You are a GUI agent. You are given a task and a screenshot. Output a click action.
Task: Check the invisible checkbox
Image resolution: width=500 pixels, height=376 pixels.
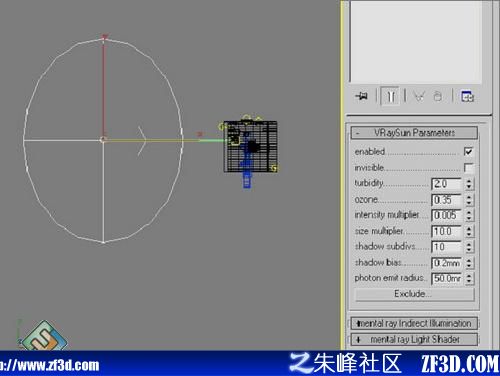click(468, 168)
